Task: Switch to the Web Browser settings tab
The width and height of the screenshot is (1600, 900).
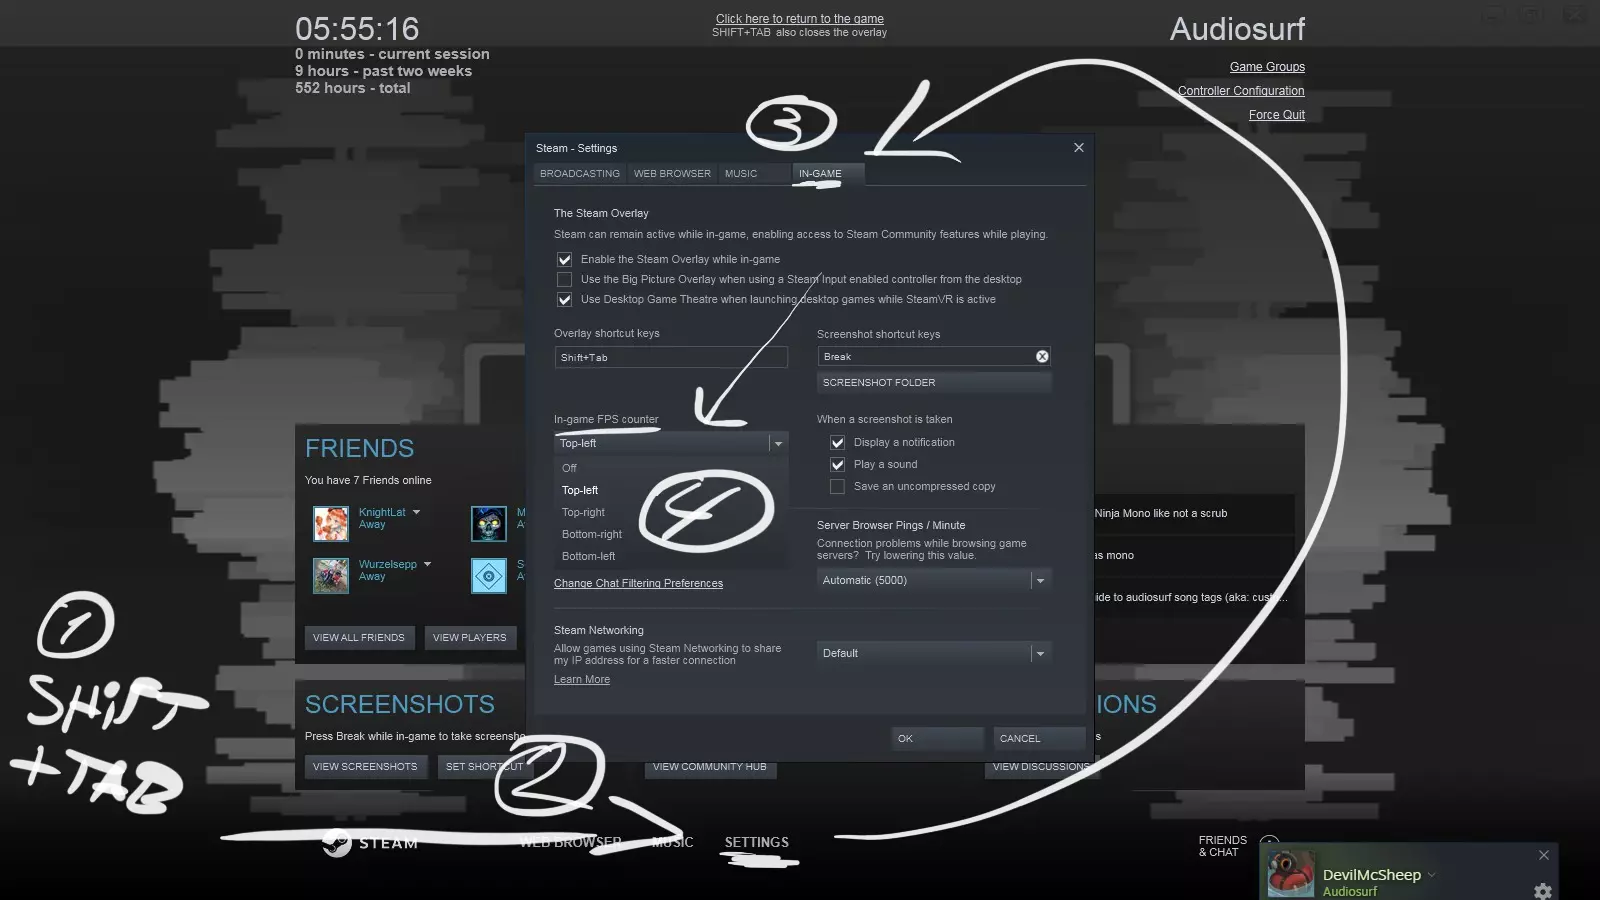Action: [x=672, y=174]
